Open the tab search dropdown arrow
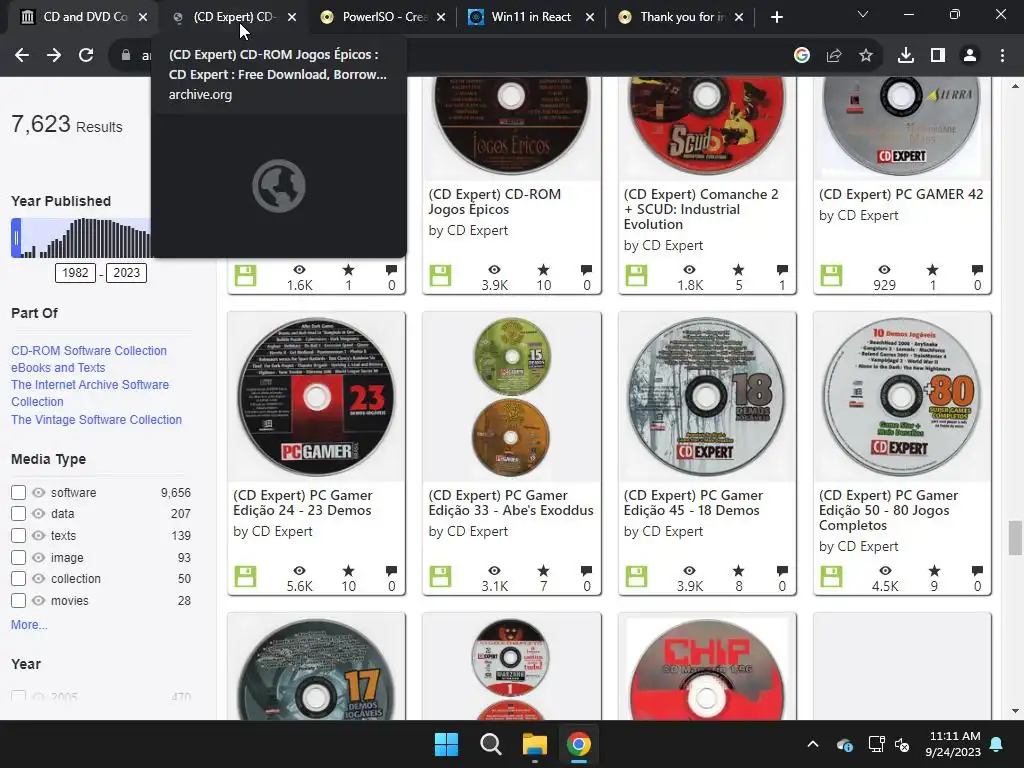This screenshot has height=768, width=1024. 863,14
